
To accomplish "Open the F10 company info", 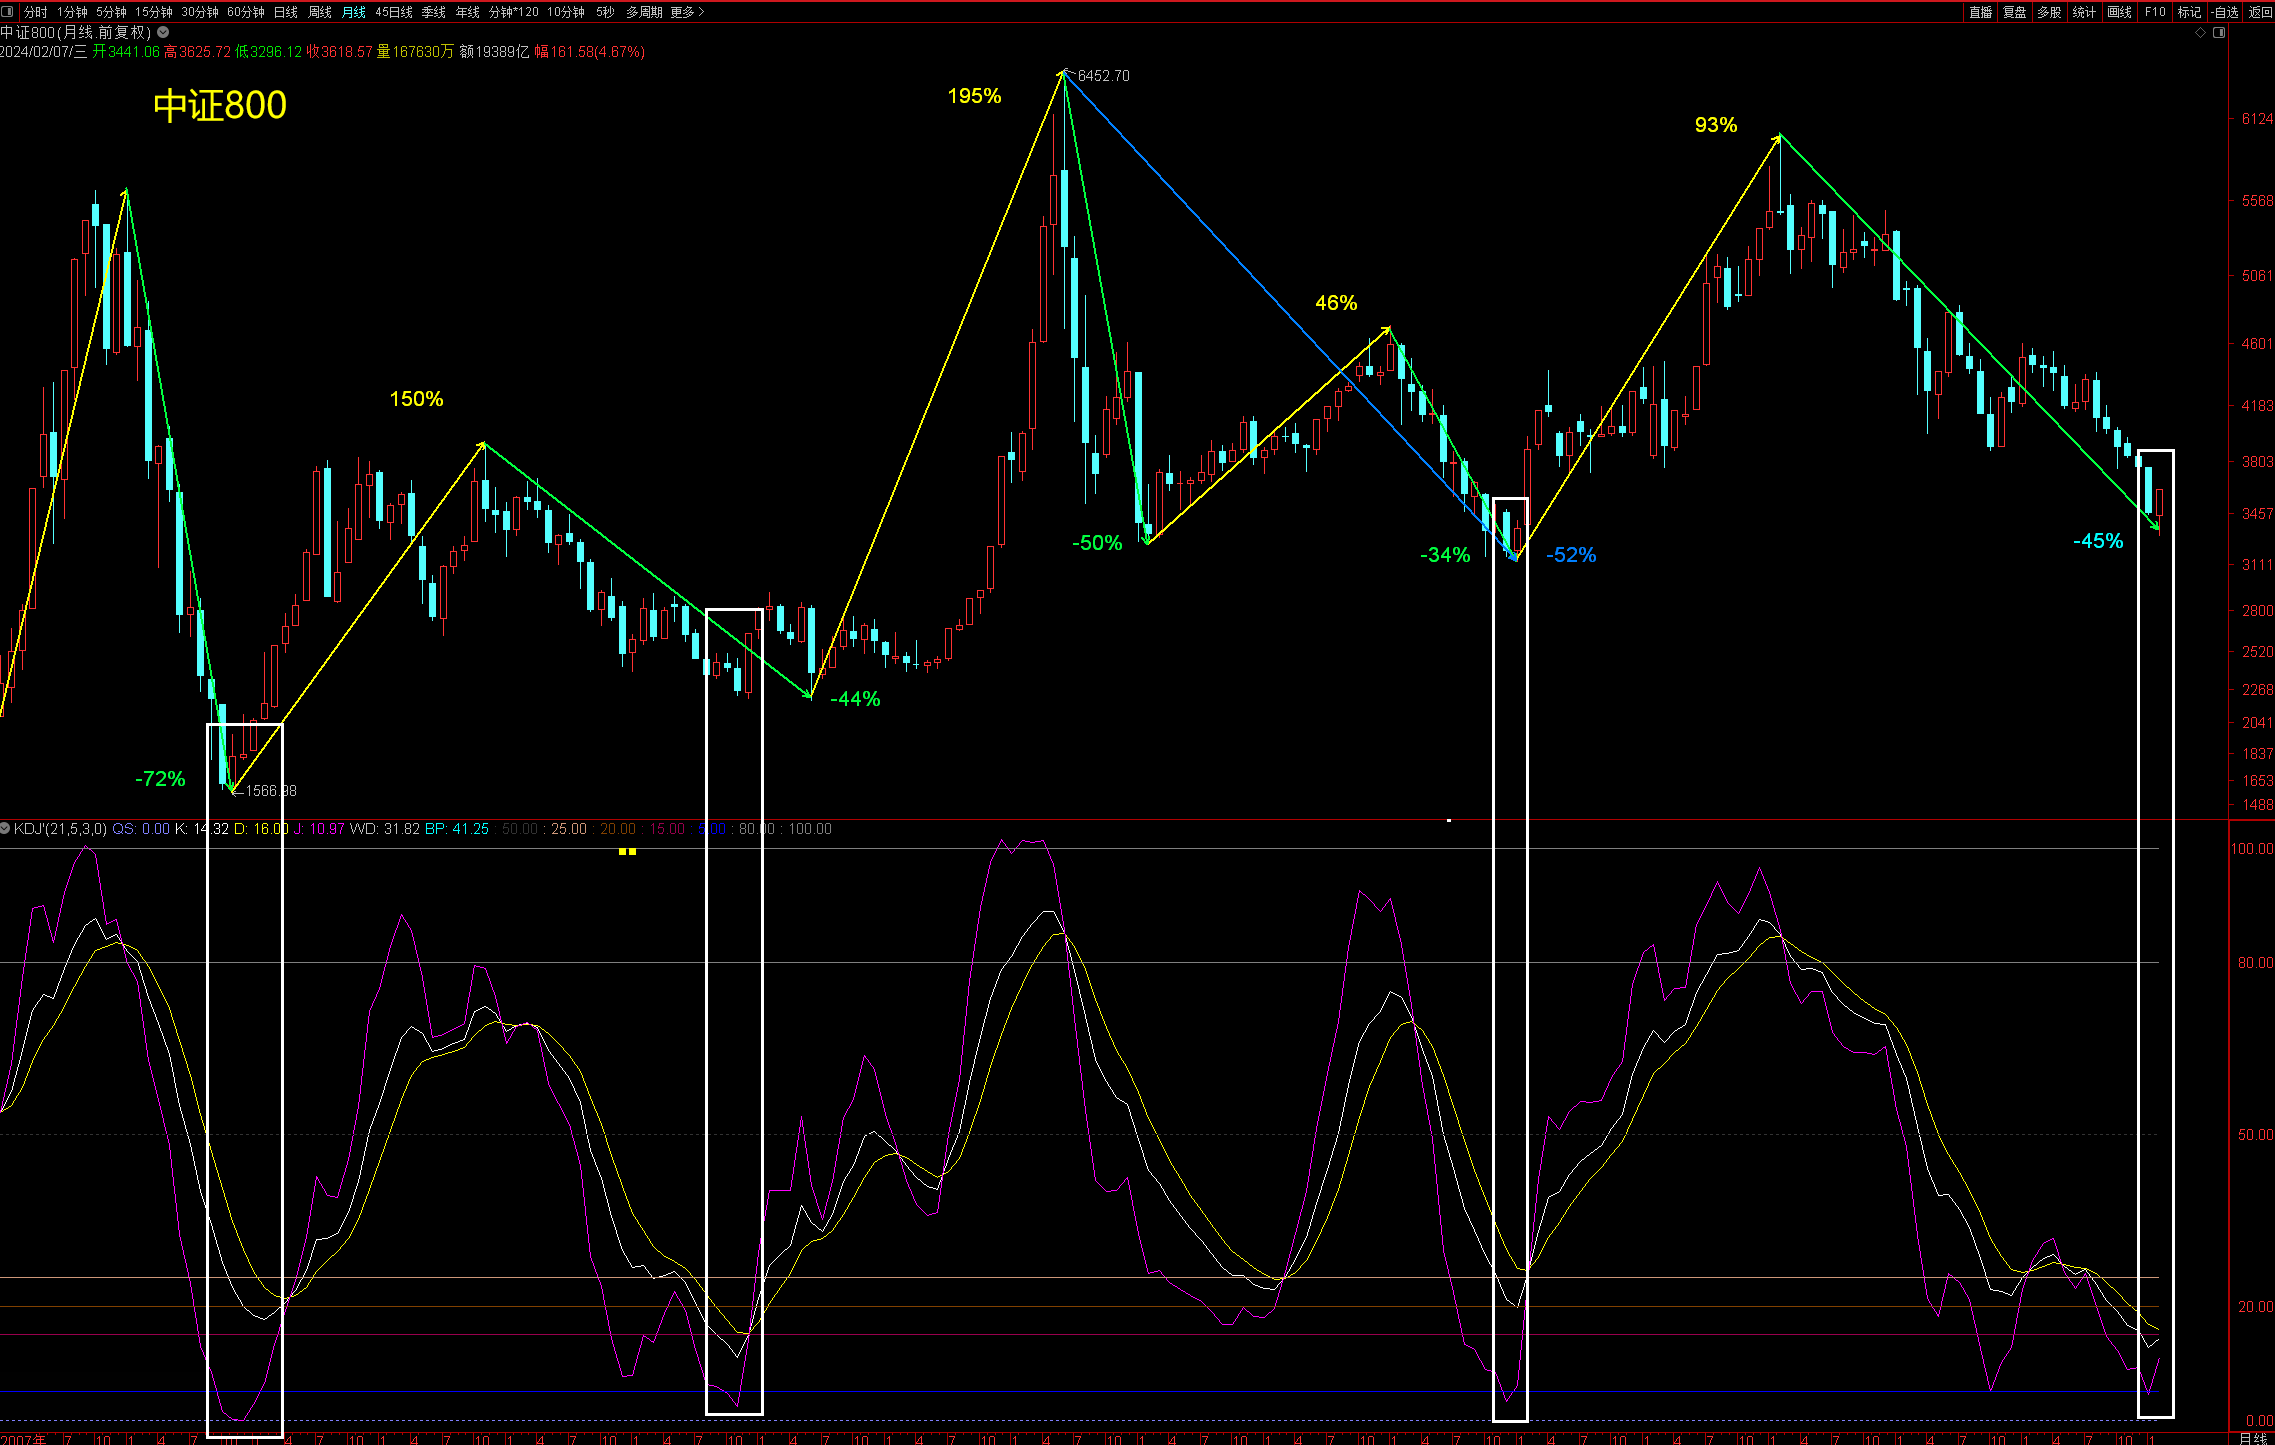I will [x=2155, y=12].
